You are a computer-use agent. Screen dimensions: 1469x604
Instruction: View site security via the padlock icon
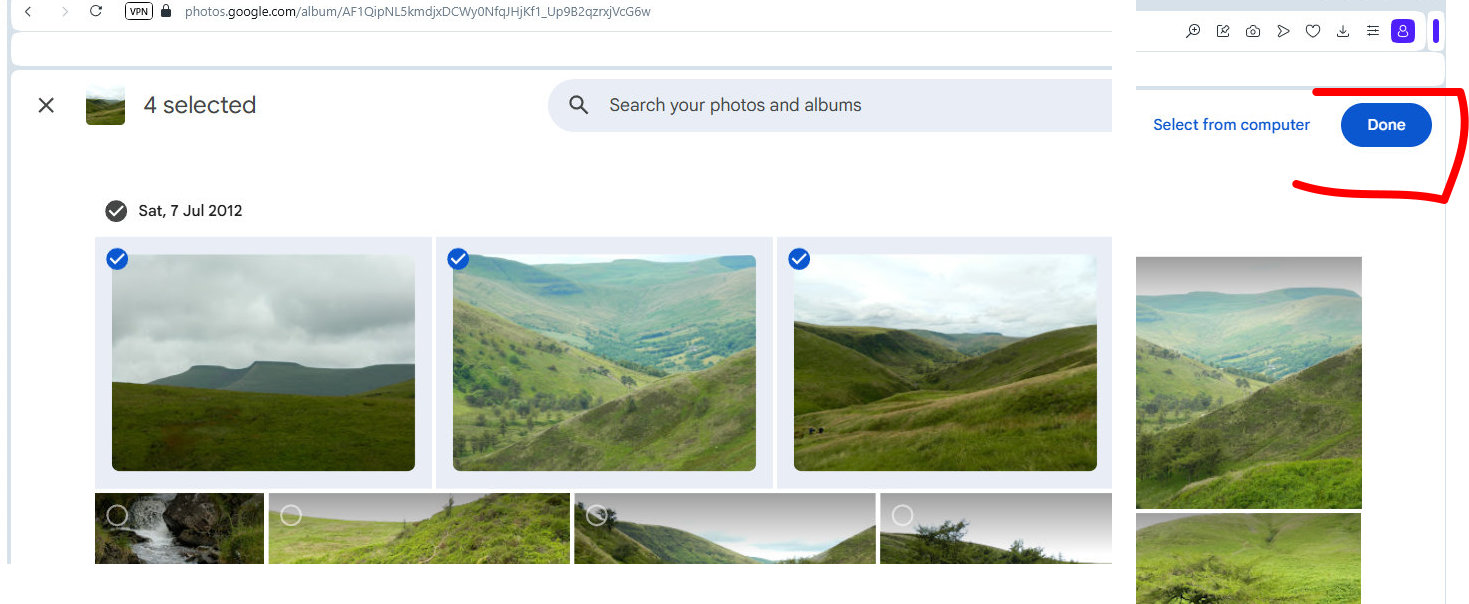[x=166, y=11]
